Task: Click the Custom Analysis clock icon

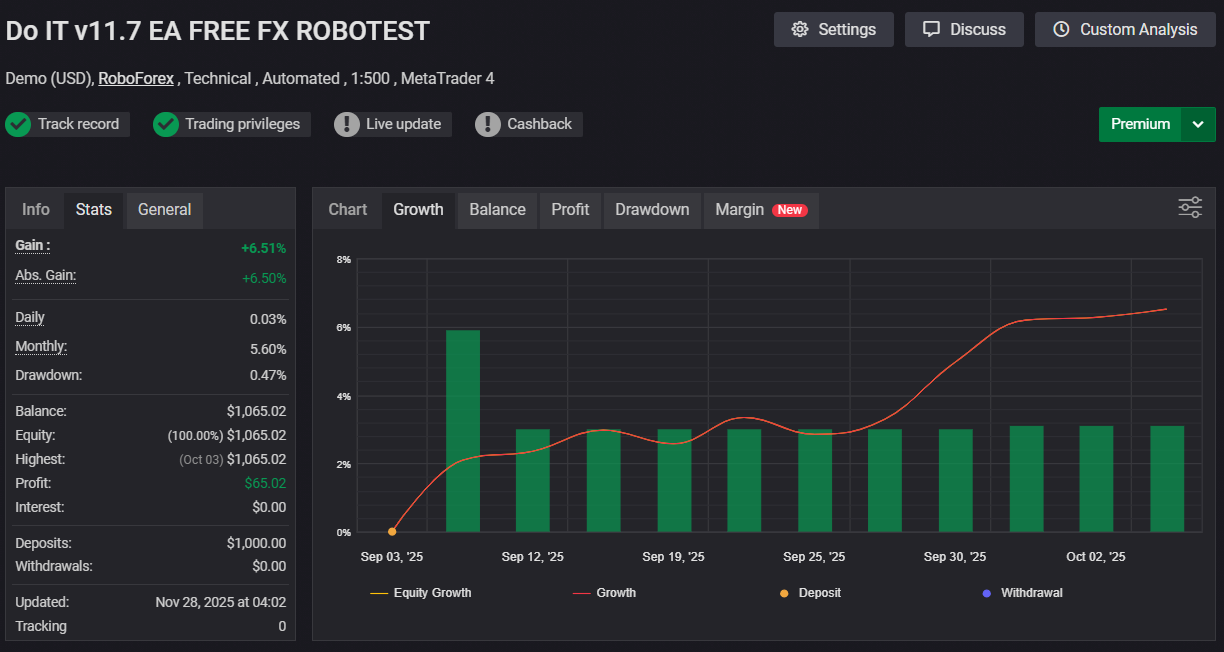Action: (1061, 29)
